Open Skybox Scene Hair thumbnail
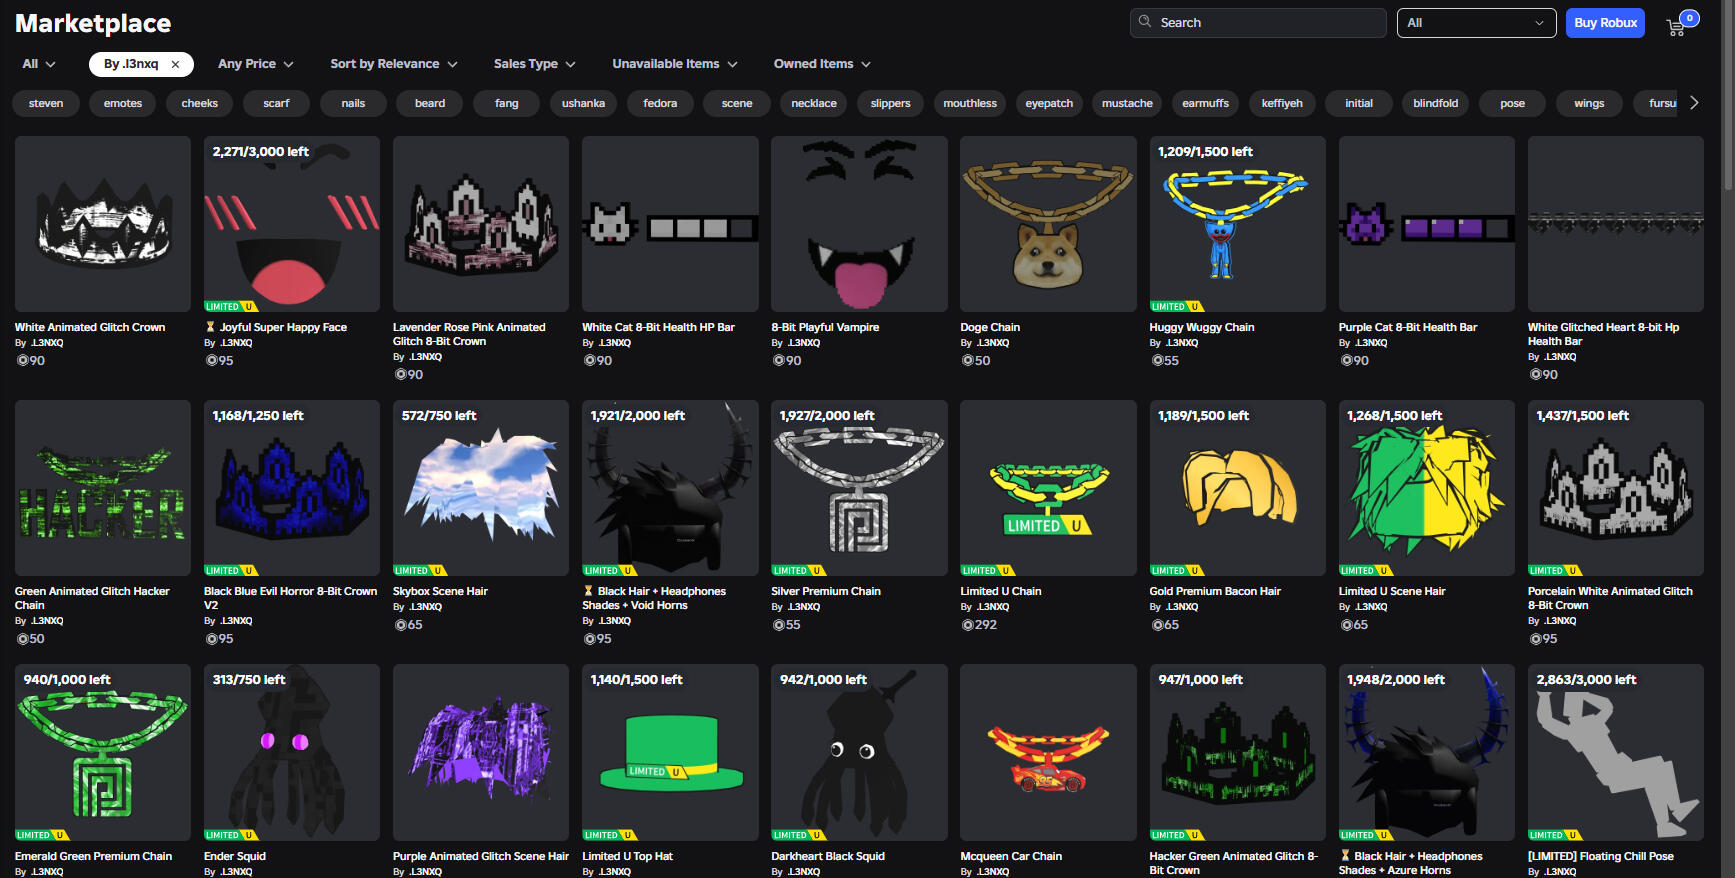The image size is (1735, 878). (481, 488)
